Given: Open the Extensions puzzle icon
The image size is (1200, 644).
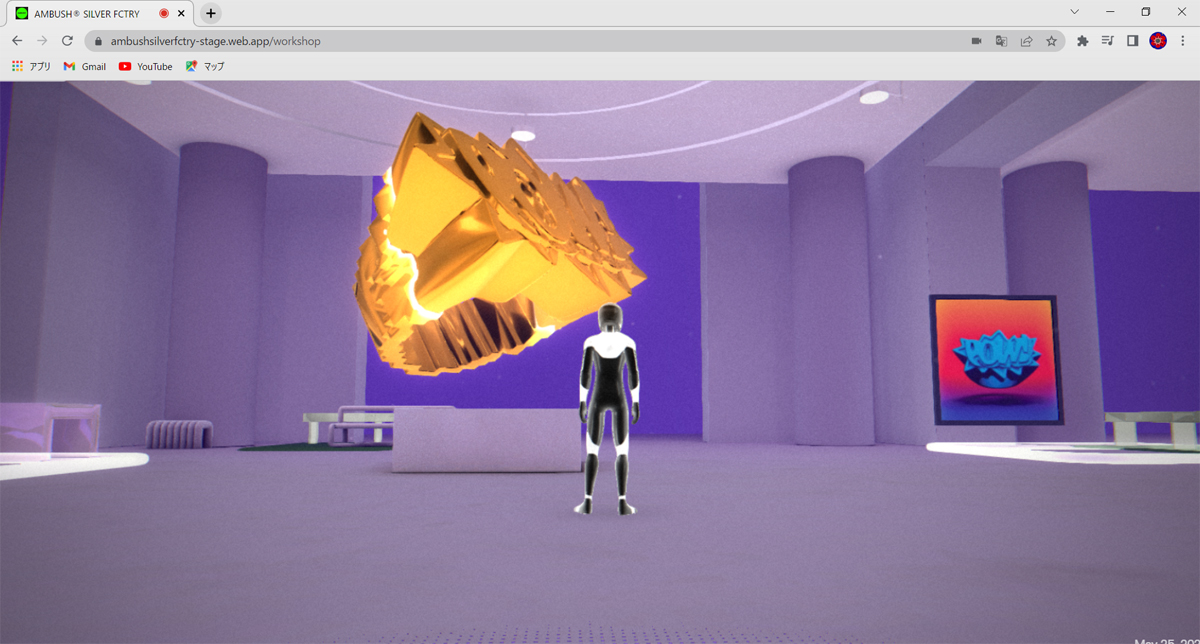Looking at the screenshot, I should 1082,41.
